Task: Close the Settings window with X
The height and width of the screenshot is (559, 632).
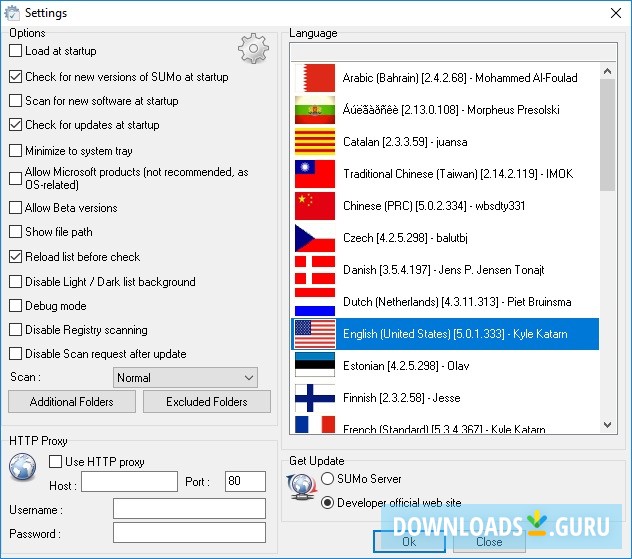Action: pos(615,13)
